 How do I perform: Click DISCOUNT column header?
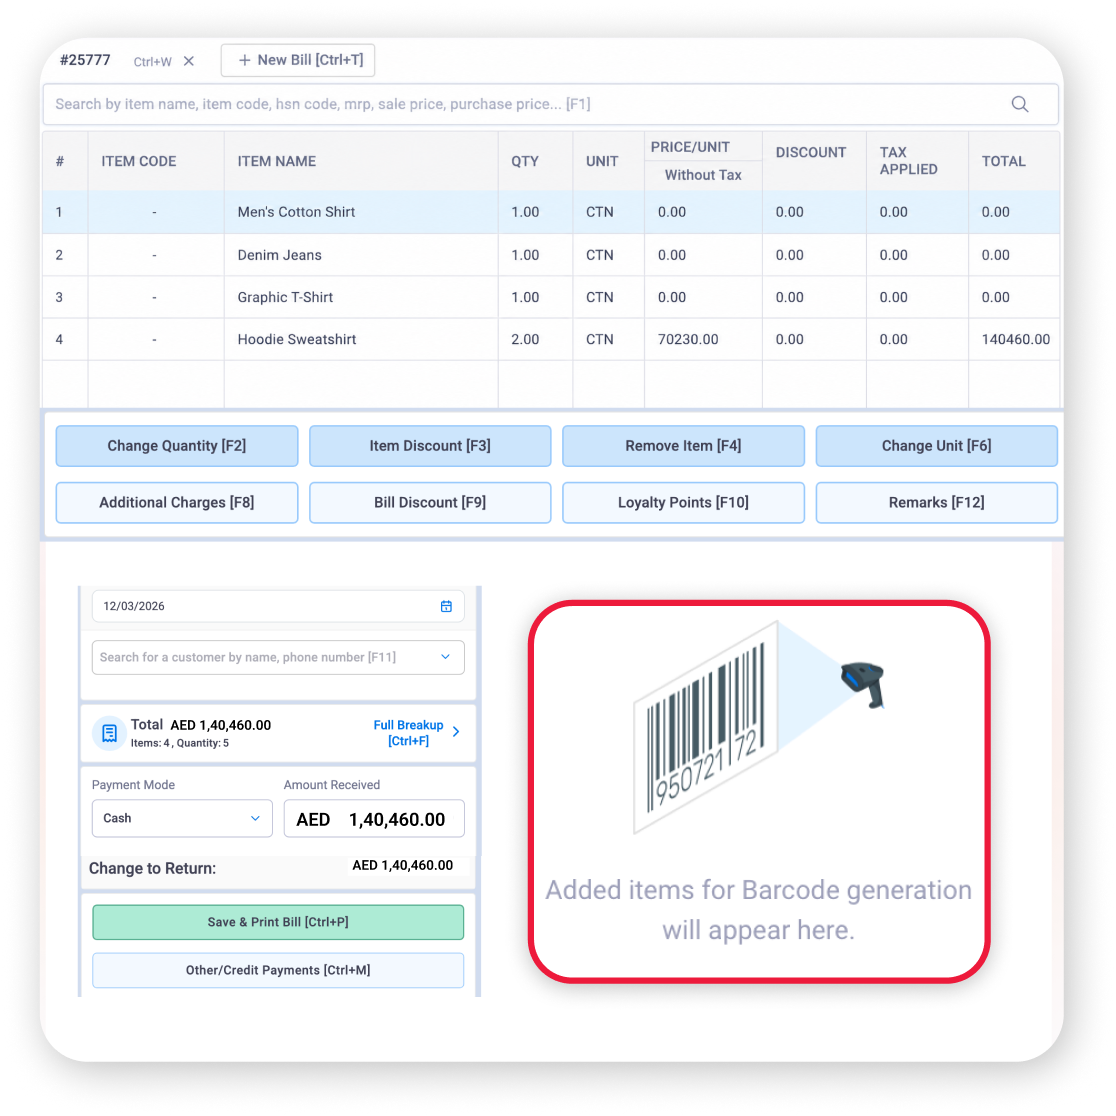point(811,152)
